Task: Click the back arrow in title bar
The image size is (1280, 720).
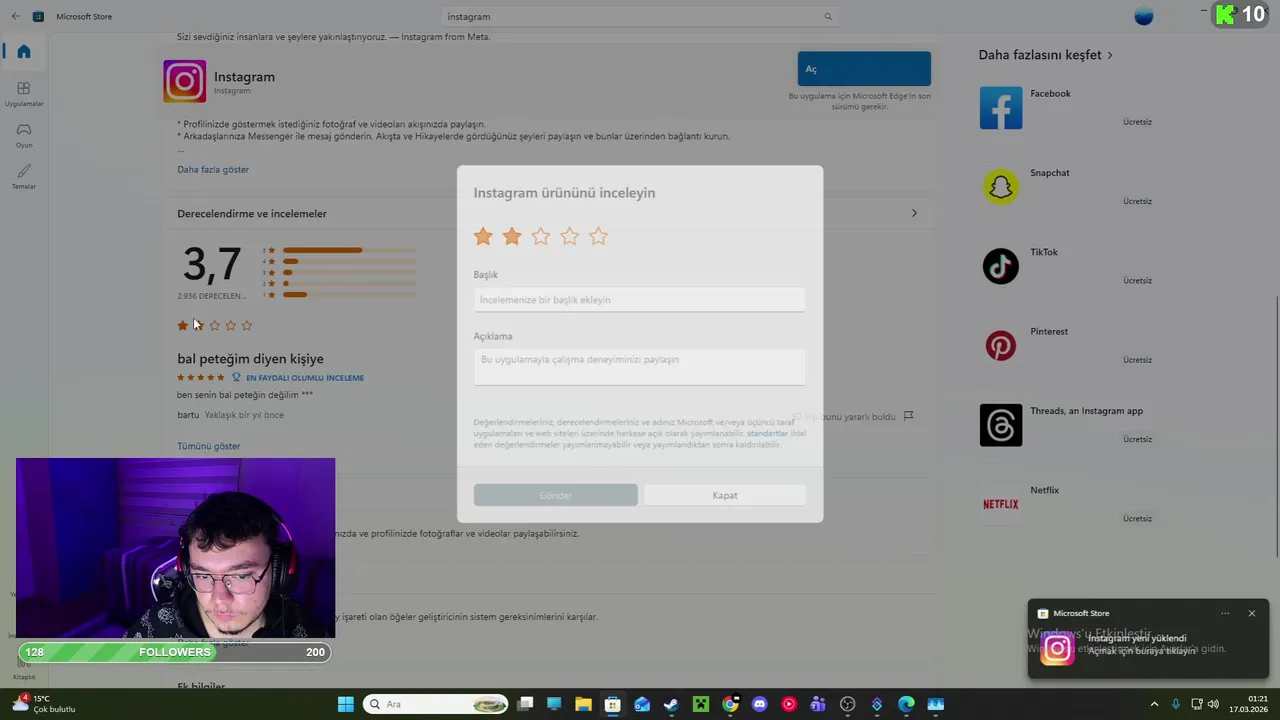Action: [x=15, y=16]
